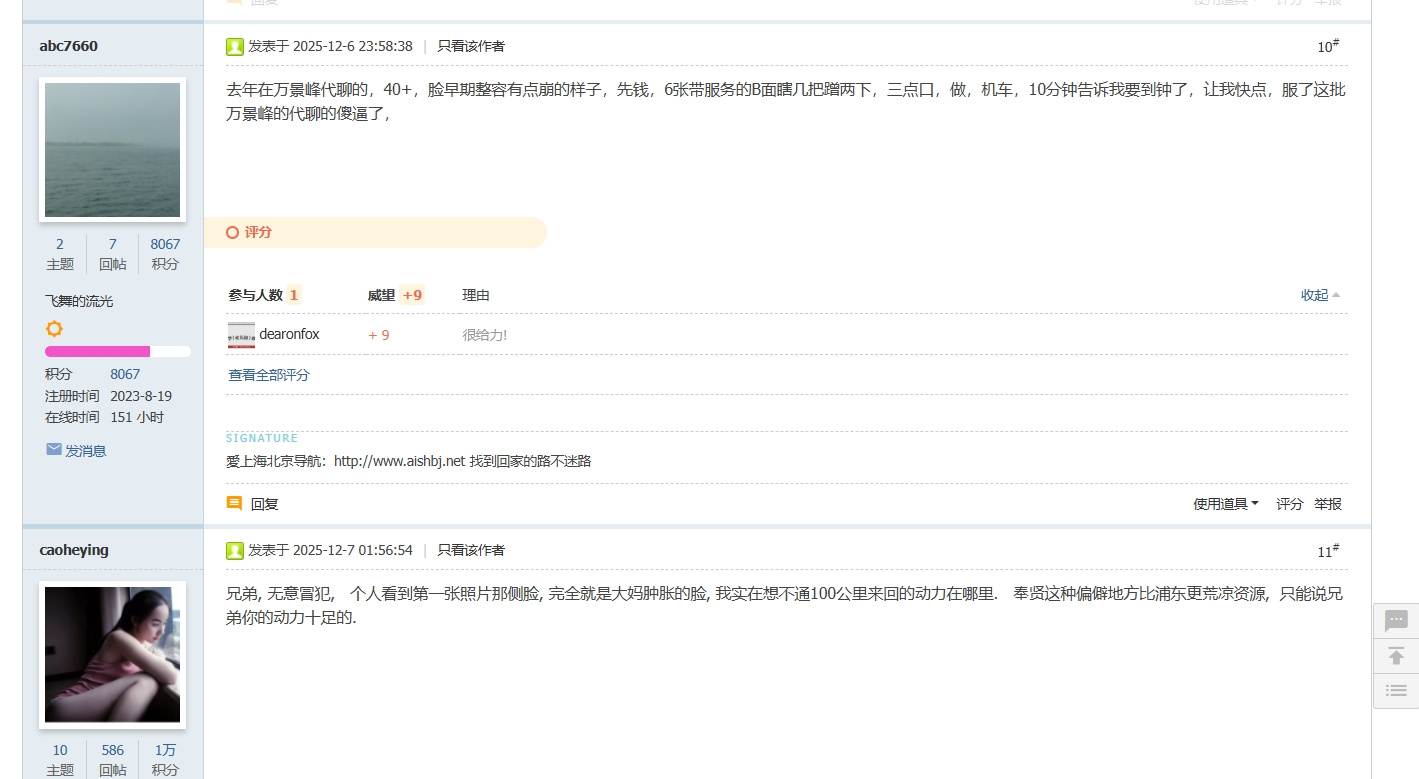The height and width of the screenshot is (779, 1419).
Task: Click 评分 at the bottom of post 10
Action: (1288, 504)
